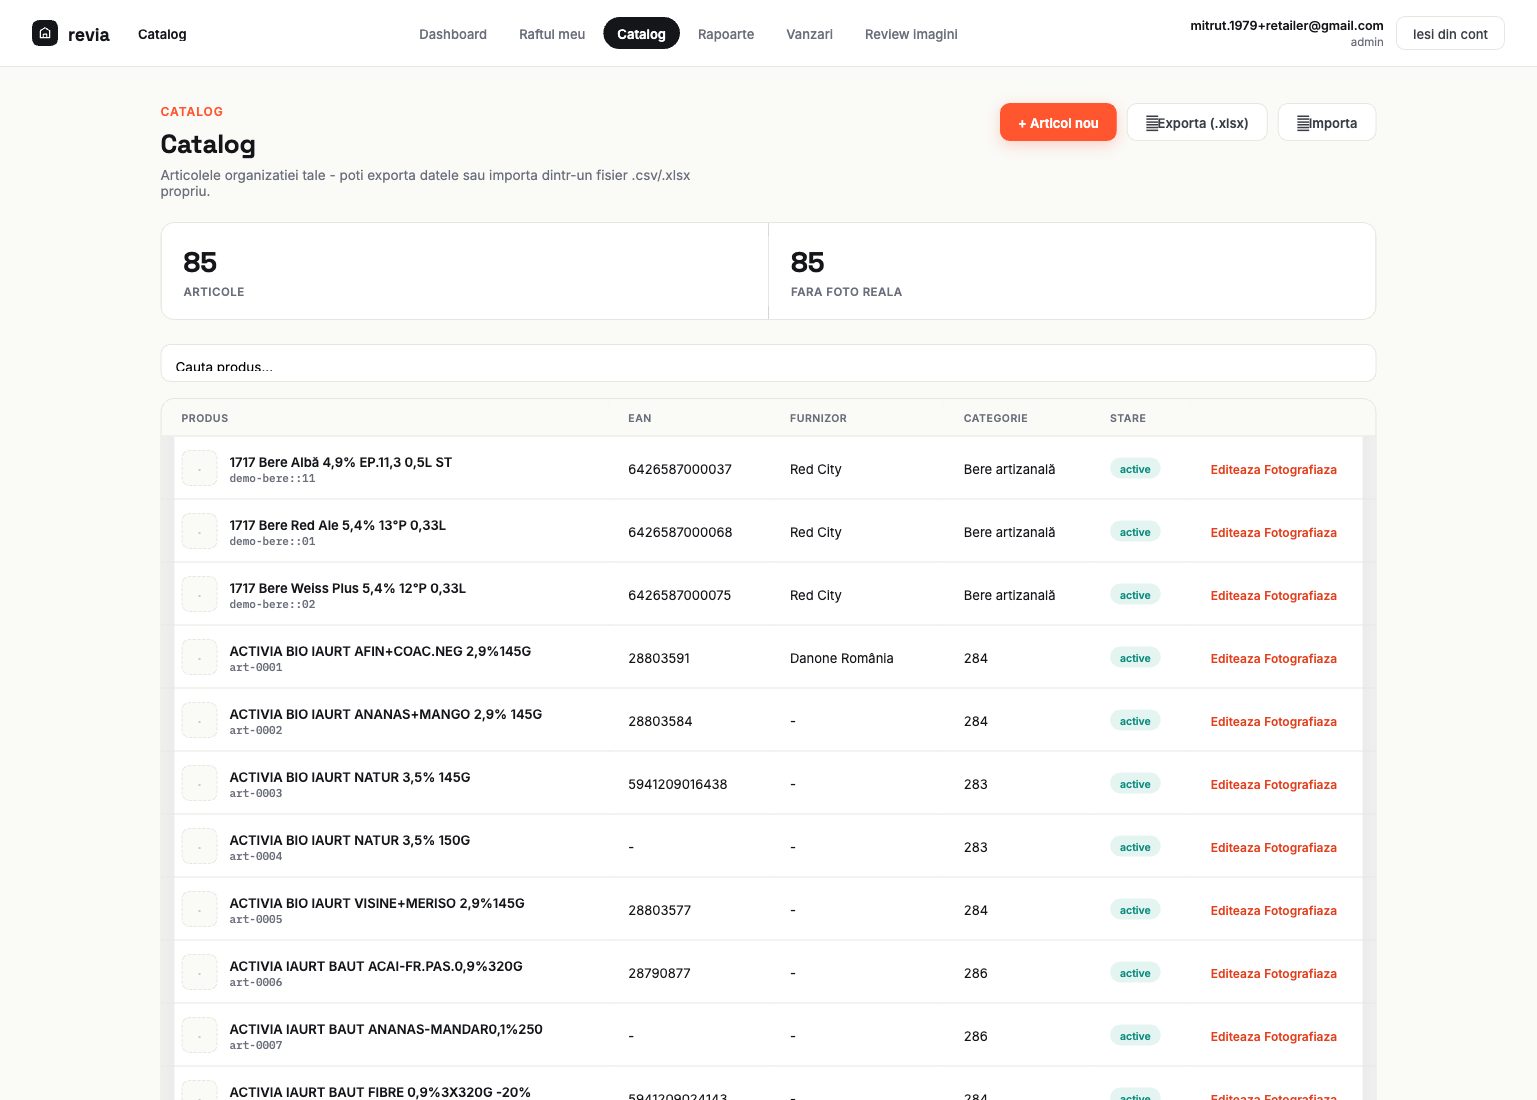Click active badge of 1717 Bere Albă
Screen dimensions: 1537x1100
(1135, 469)
